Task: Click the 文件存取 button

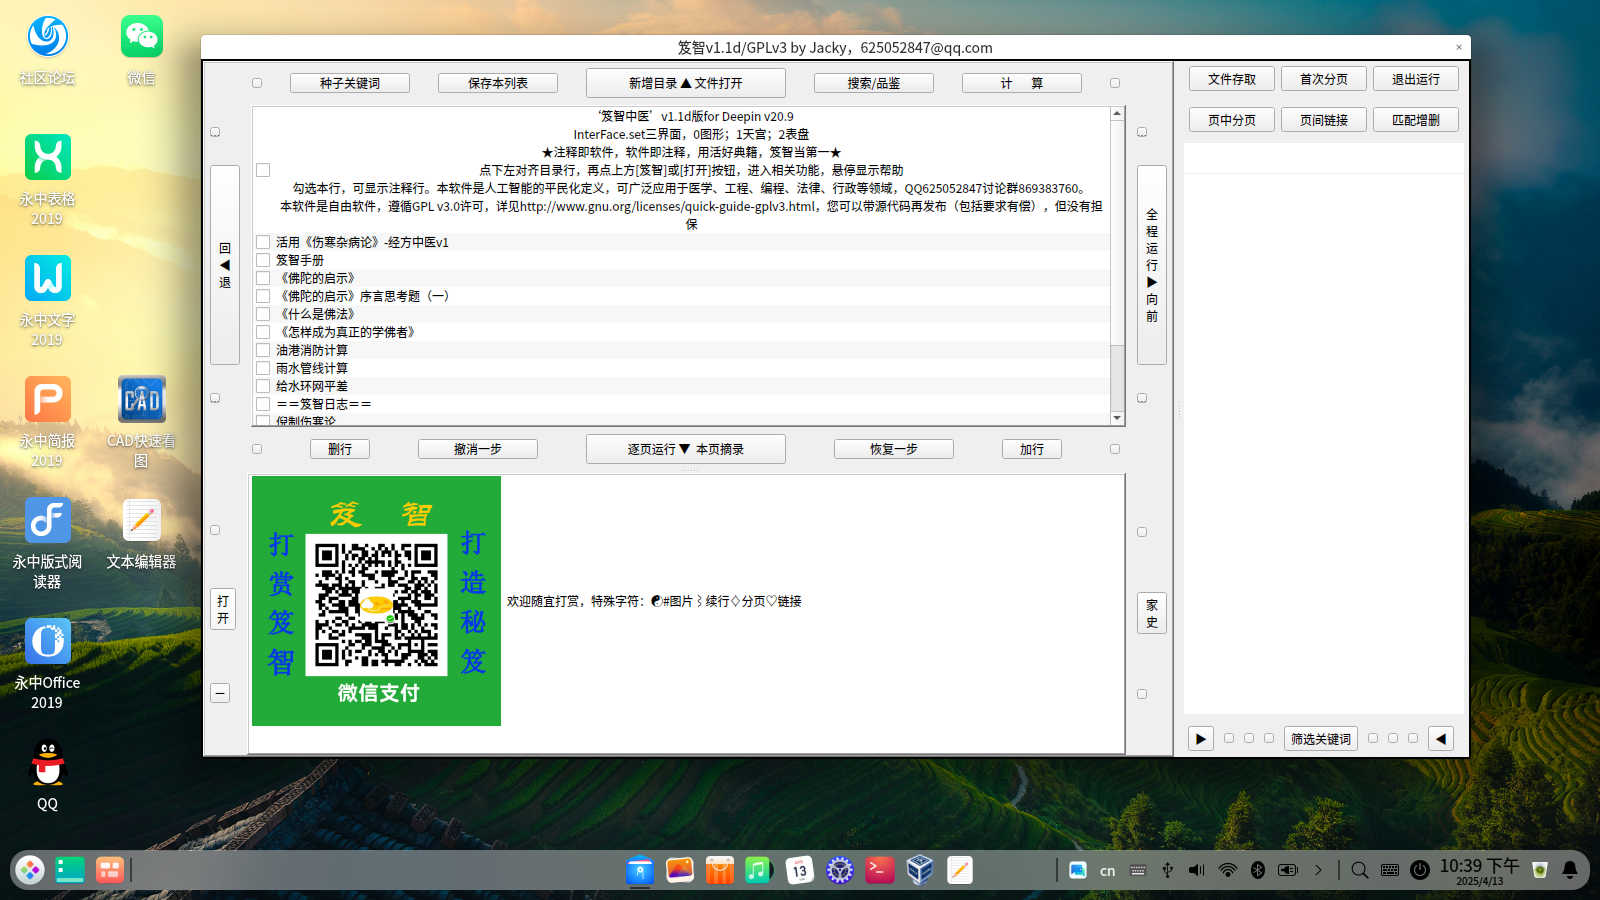Action: click(x=1232, y=79)
